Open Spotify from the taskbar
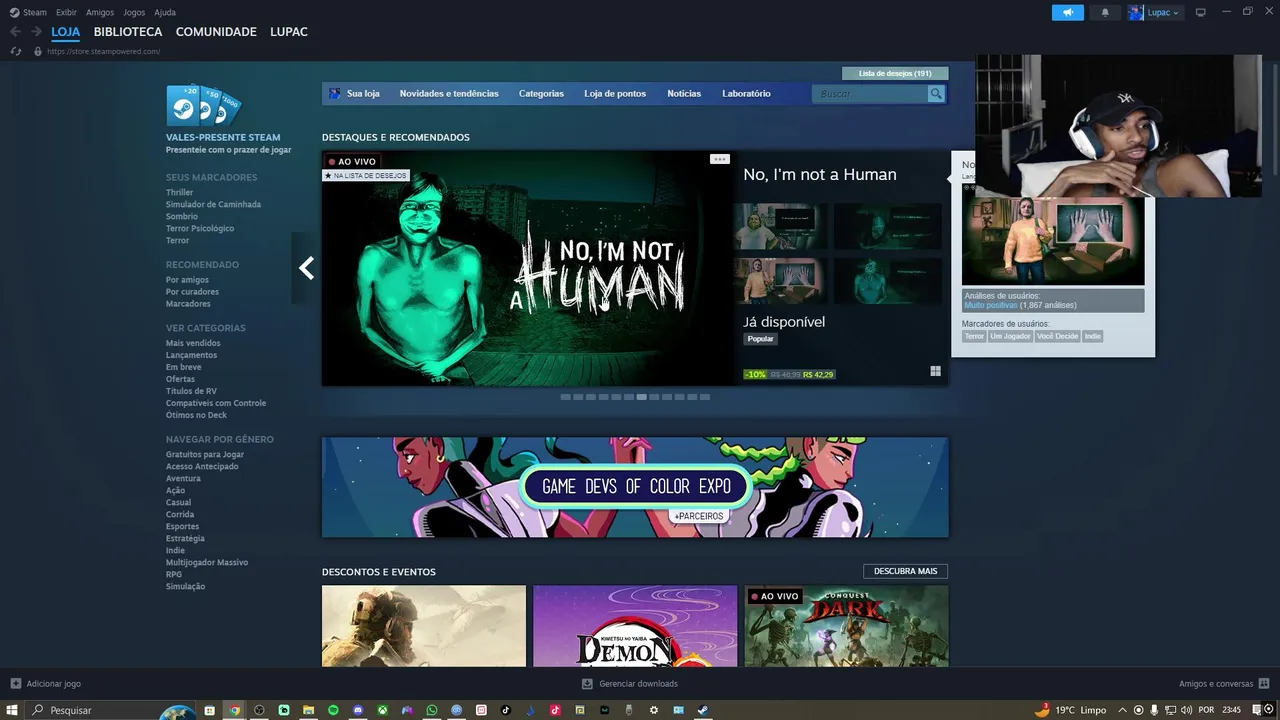 tap(333, 710)
